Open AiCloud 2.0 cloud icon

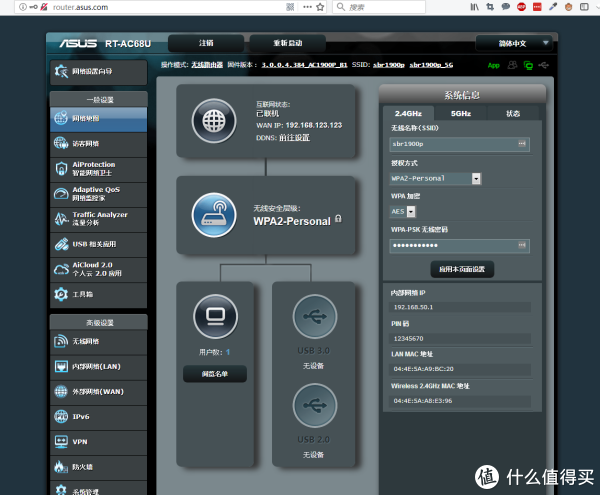(61, 269)
